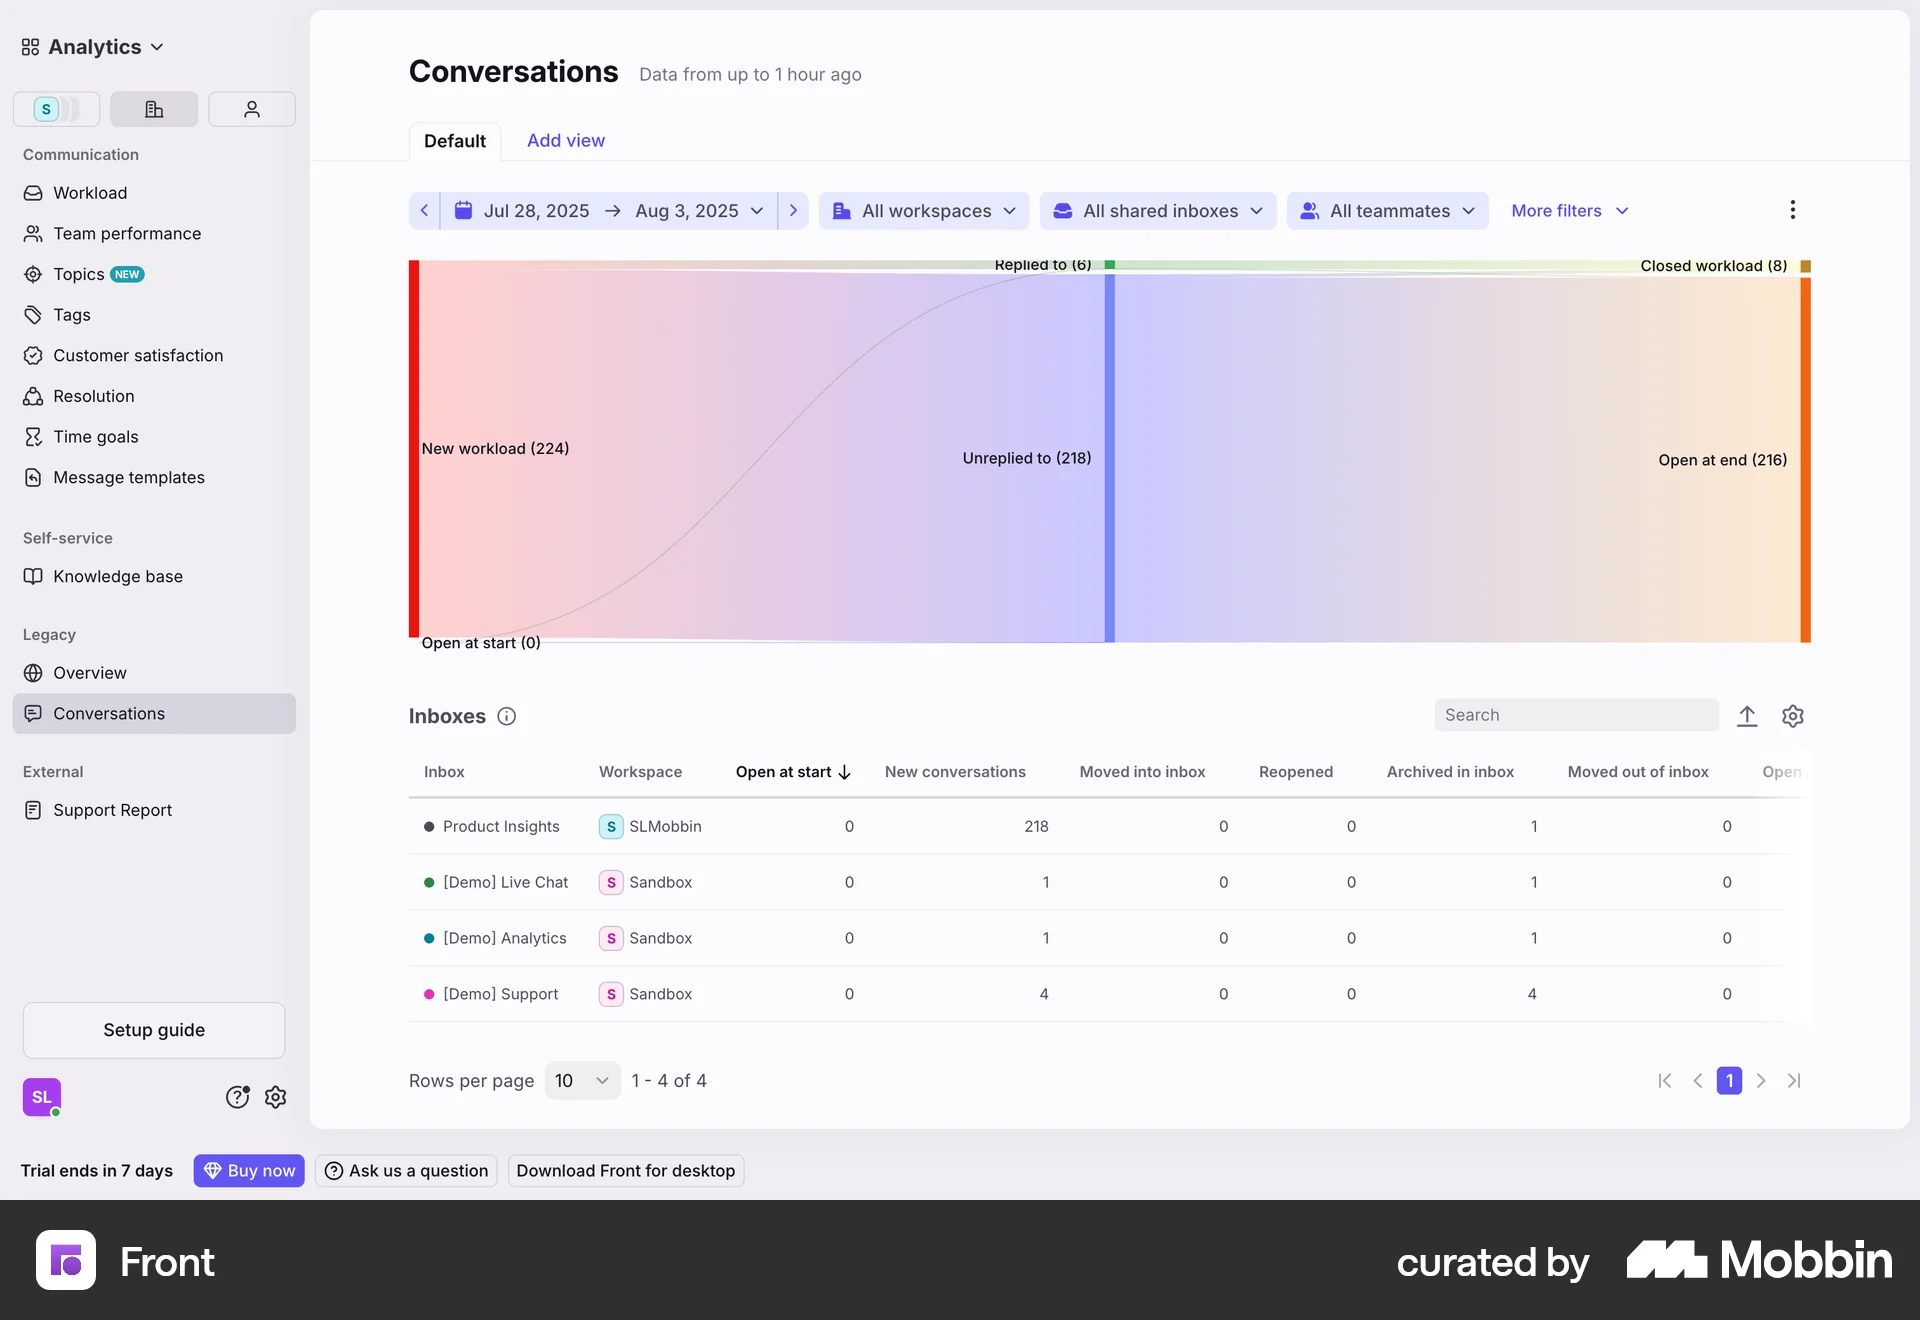Open the new Topics analytics page

(77, 273)
